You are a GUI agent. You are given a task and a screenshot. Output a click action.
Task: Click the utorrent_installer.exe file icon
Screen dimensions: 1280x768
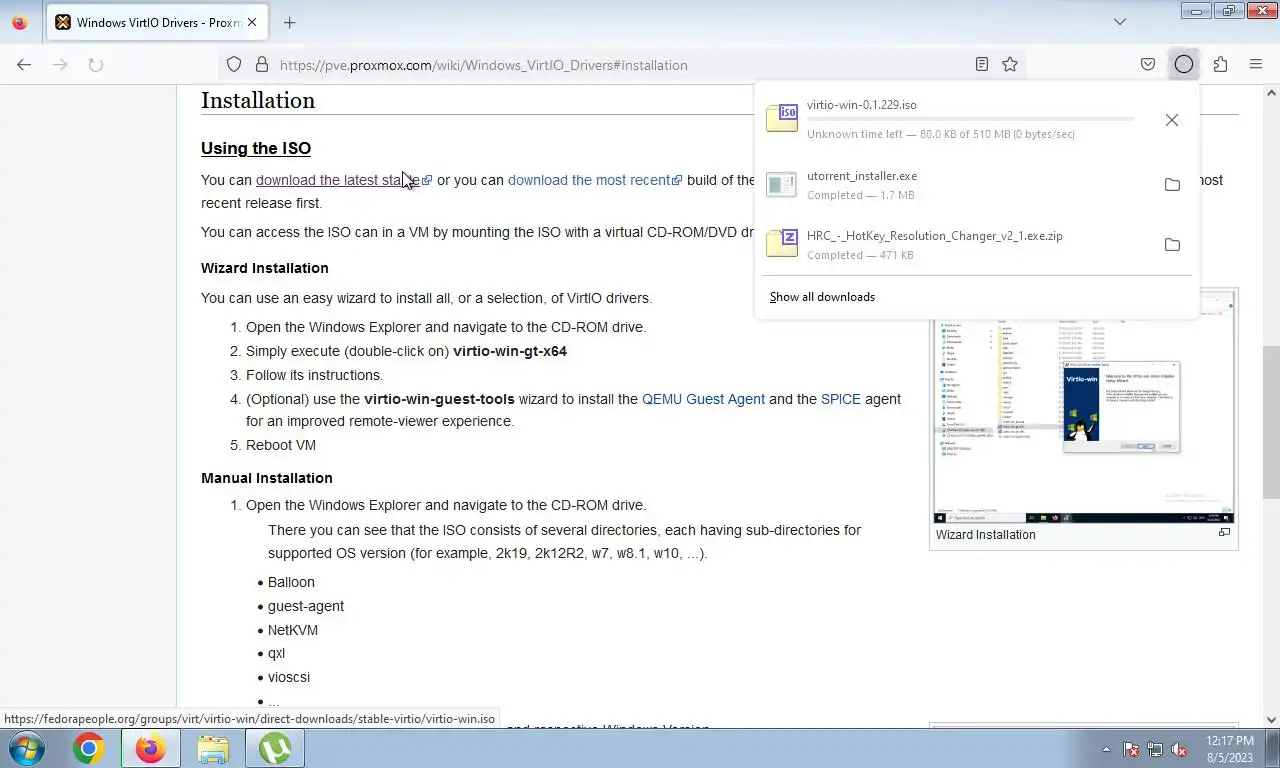[x=782, y=185]
